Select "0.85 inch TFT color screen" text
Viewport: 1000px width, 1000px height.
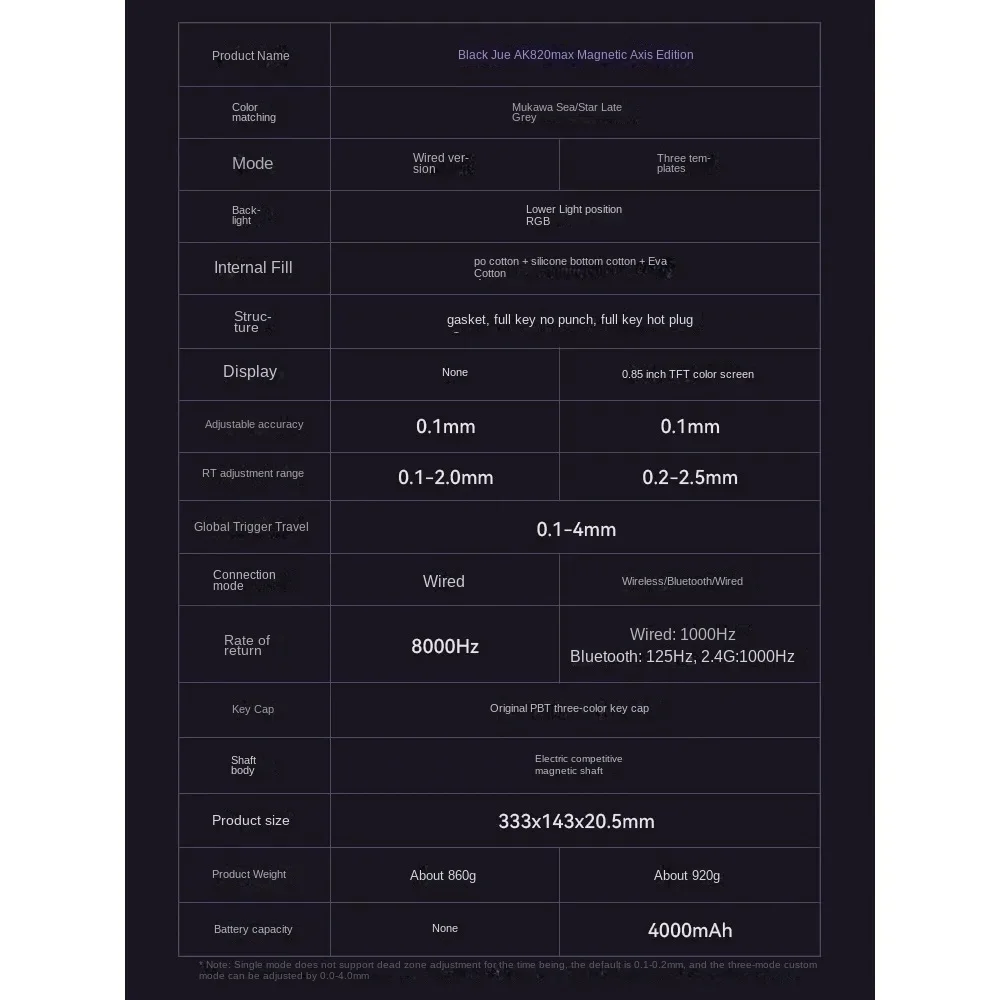[x=688, y=374]
